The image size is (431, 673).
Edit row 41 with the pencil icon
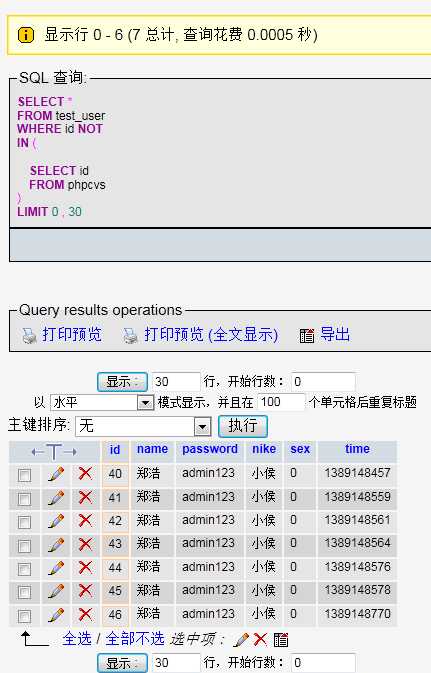coord(56,497)
